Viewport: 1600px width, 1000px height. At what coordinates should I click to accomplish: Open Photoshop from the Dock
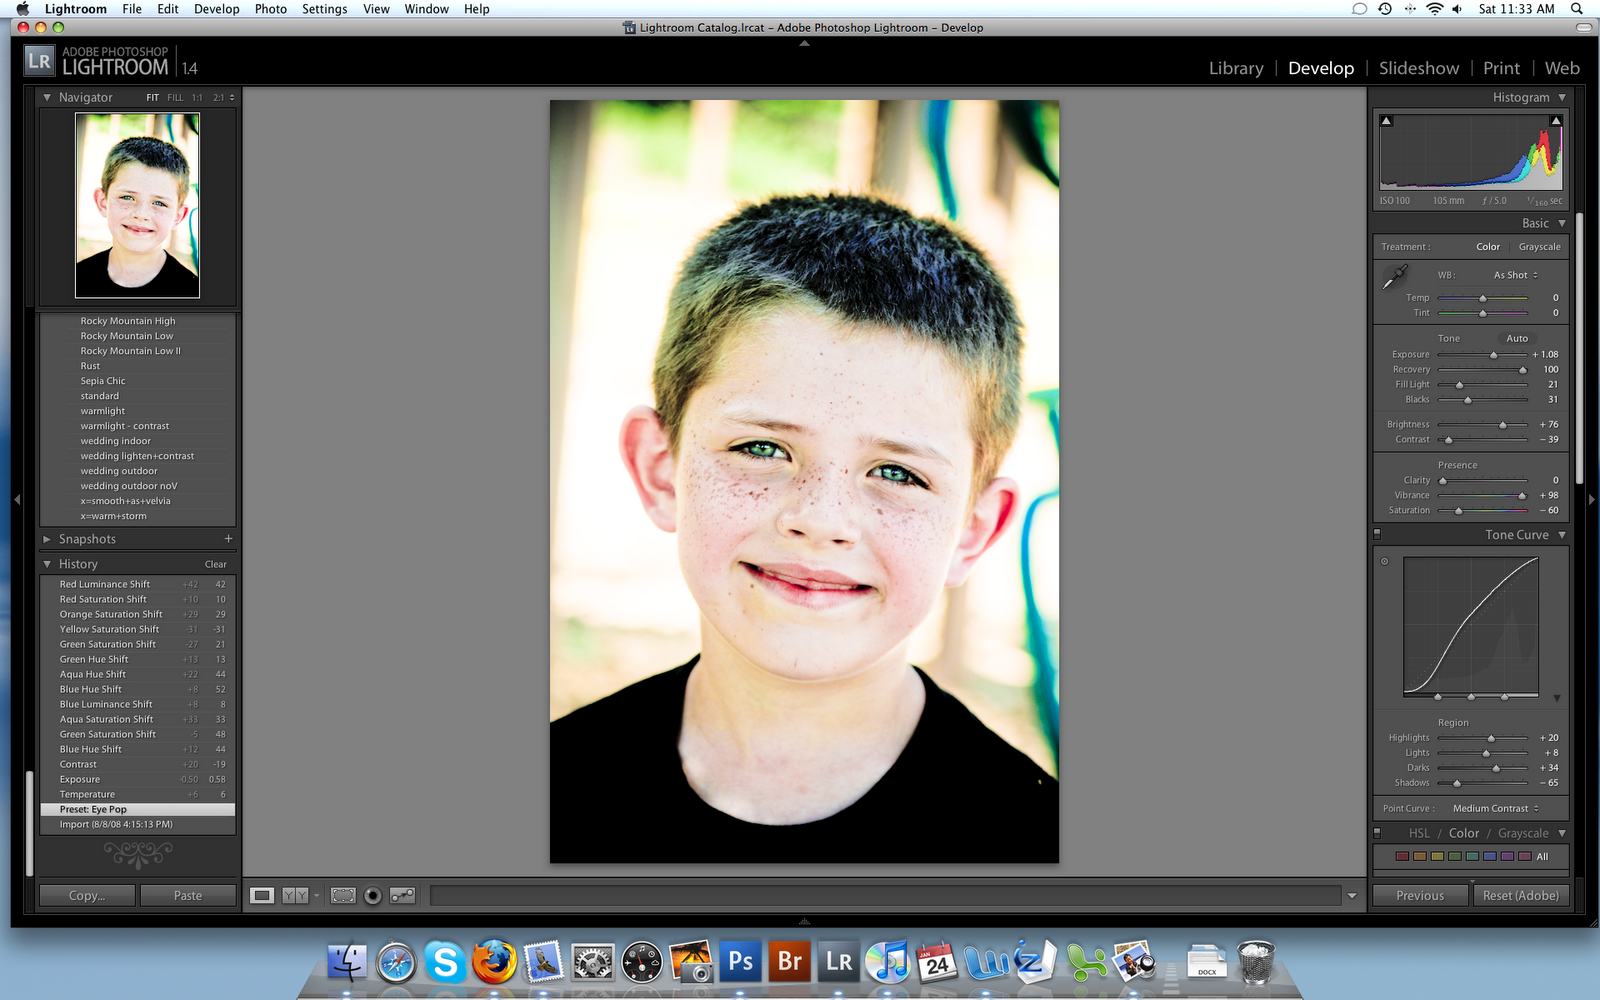[741, 962]
